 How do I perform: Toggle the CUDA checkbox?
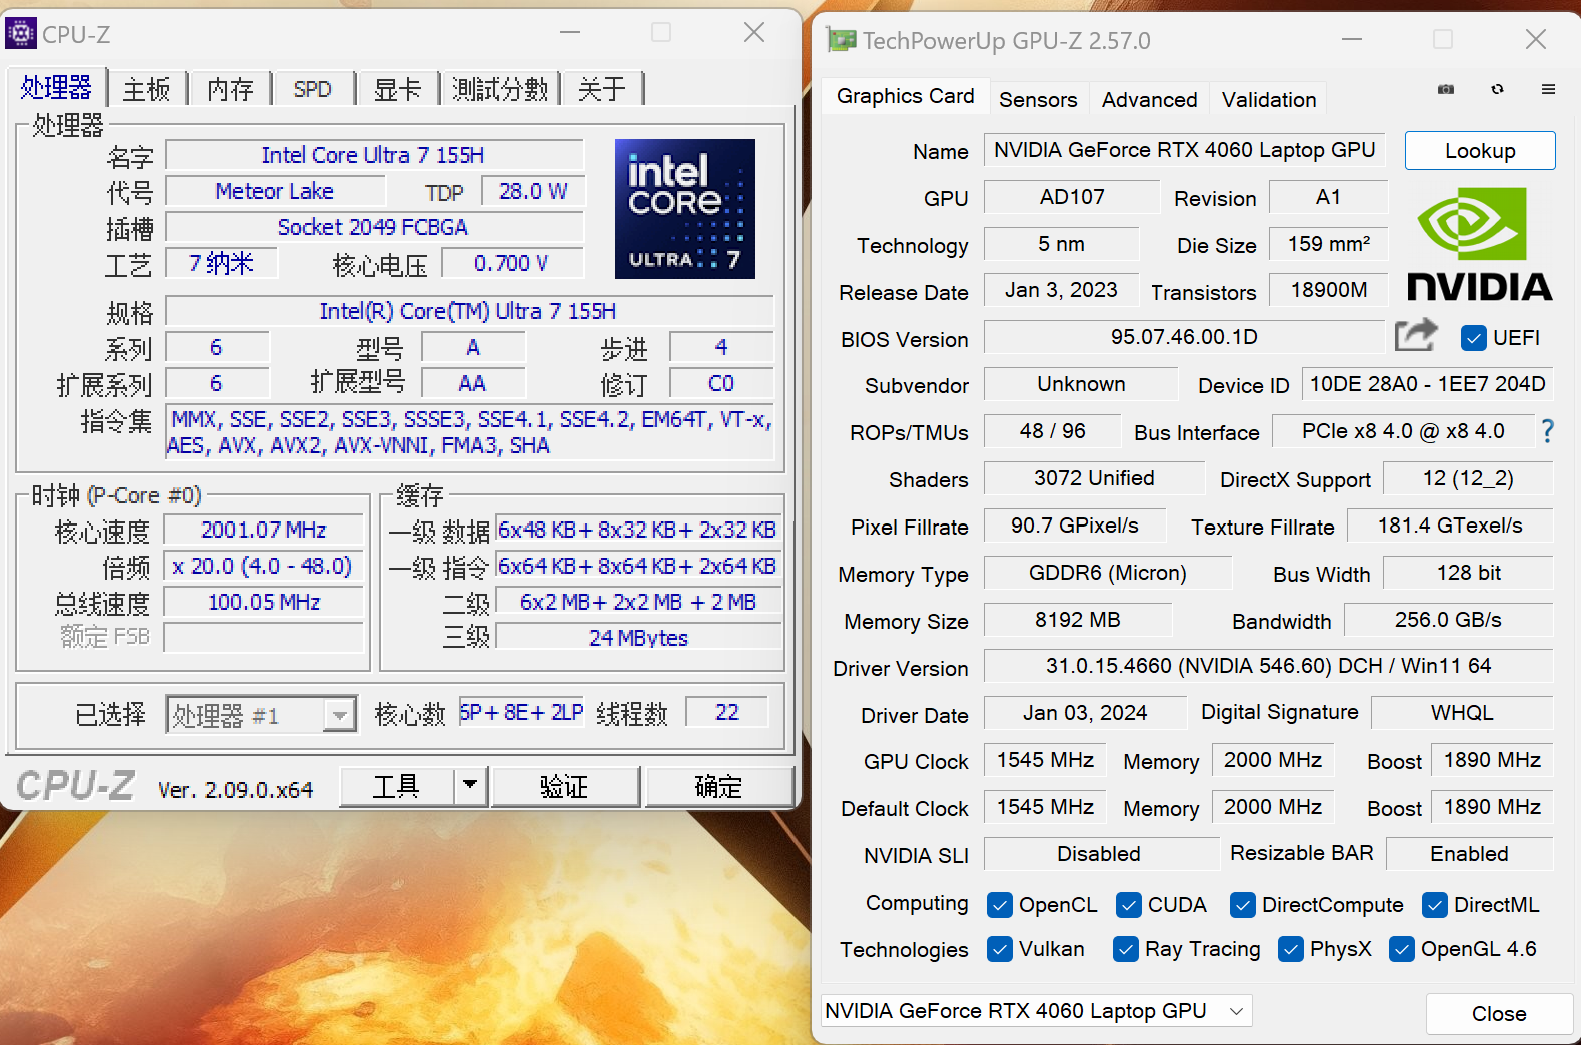pos(1128,905)
